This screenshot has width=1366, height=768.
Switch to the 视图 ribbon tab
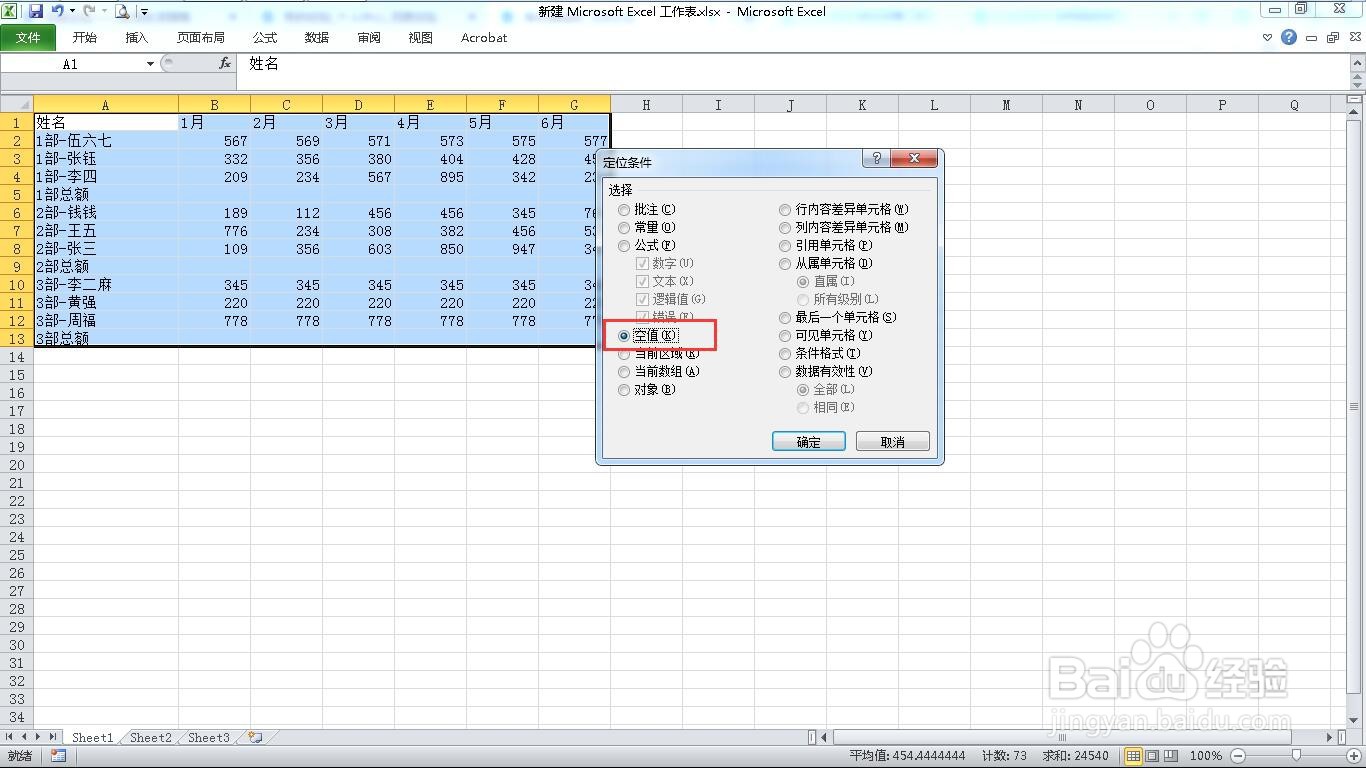pyautogui.click(x=421, y=38)
